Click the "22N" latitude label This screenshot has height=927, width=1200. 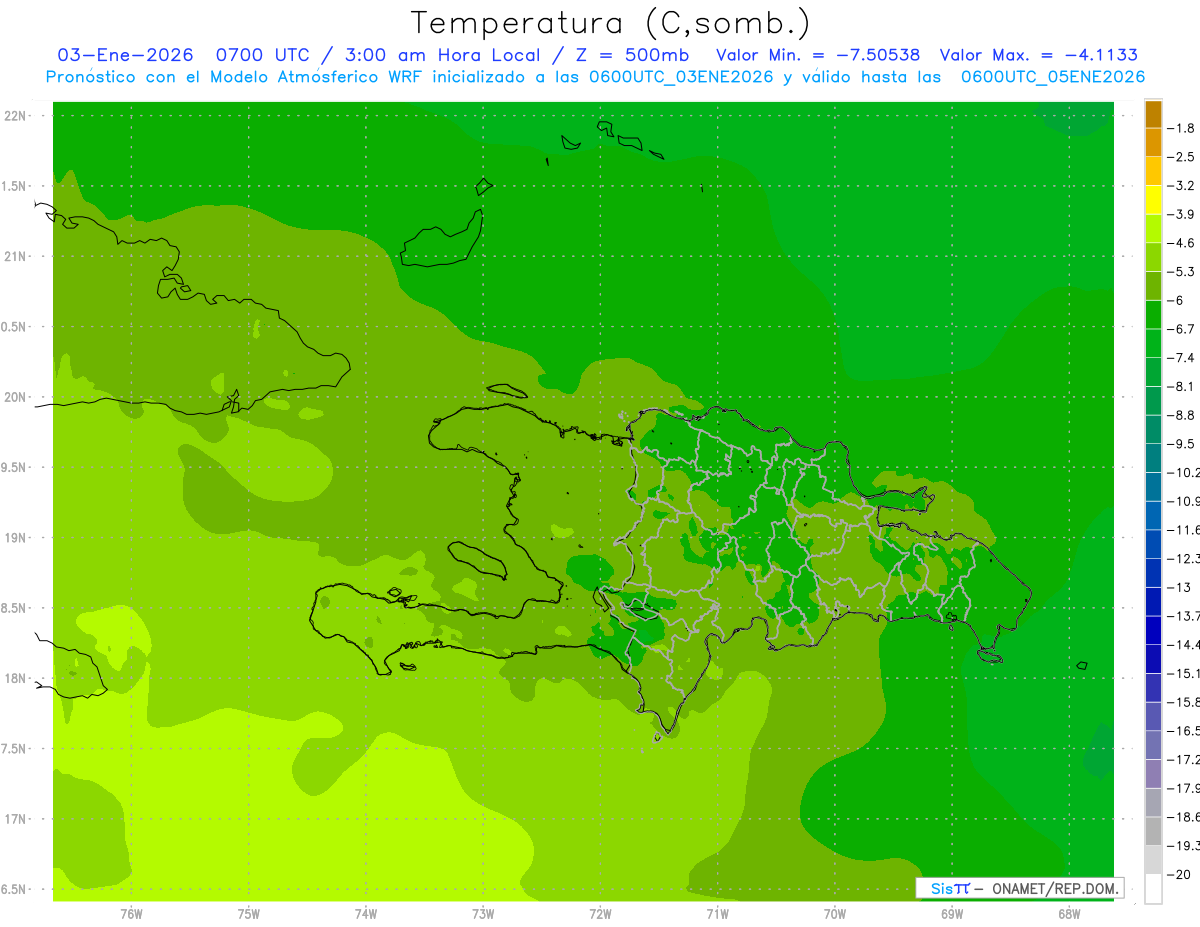15,116
